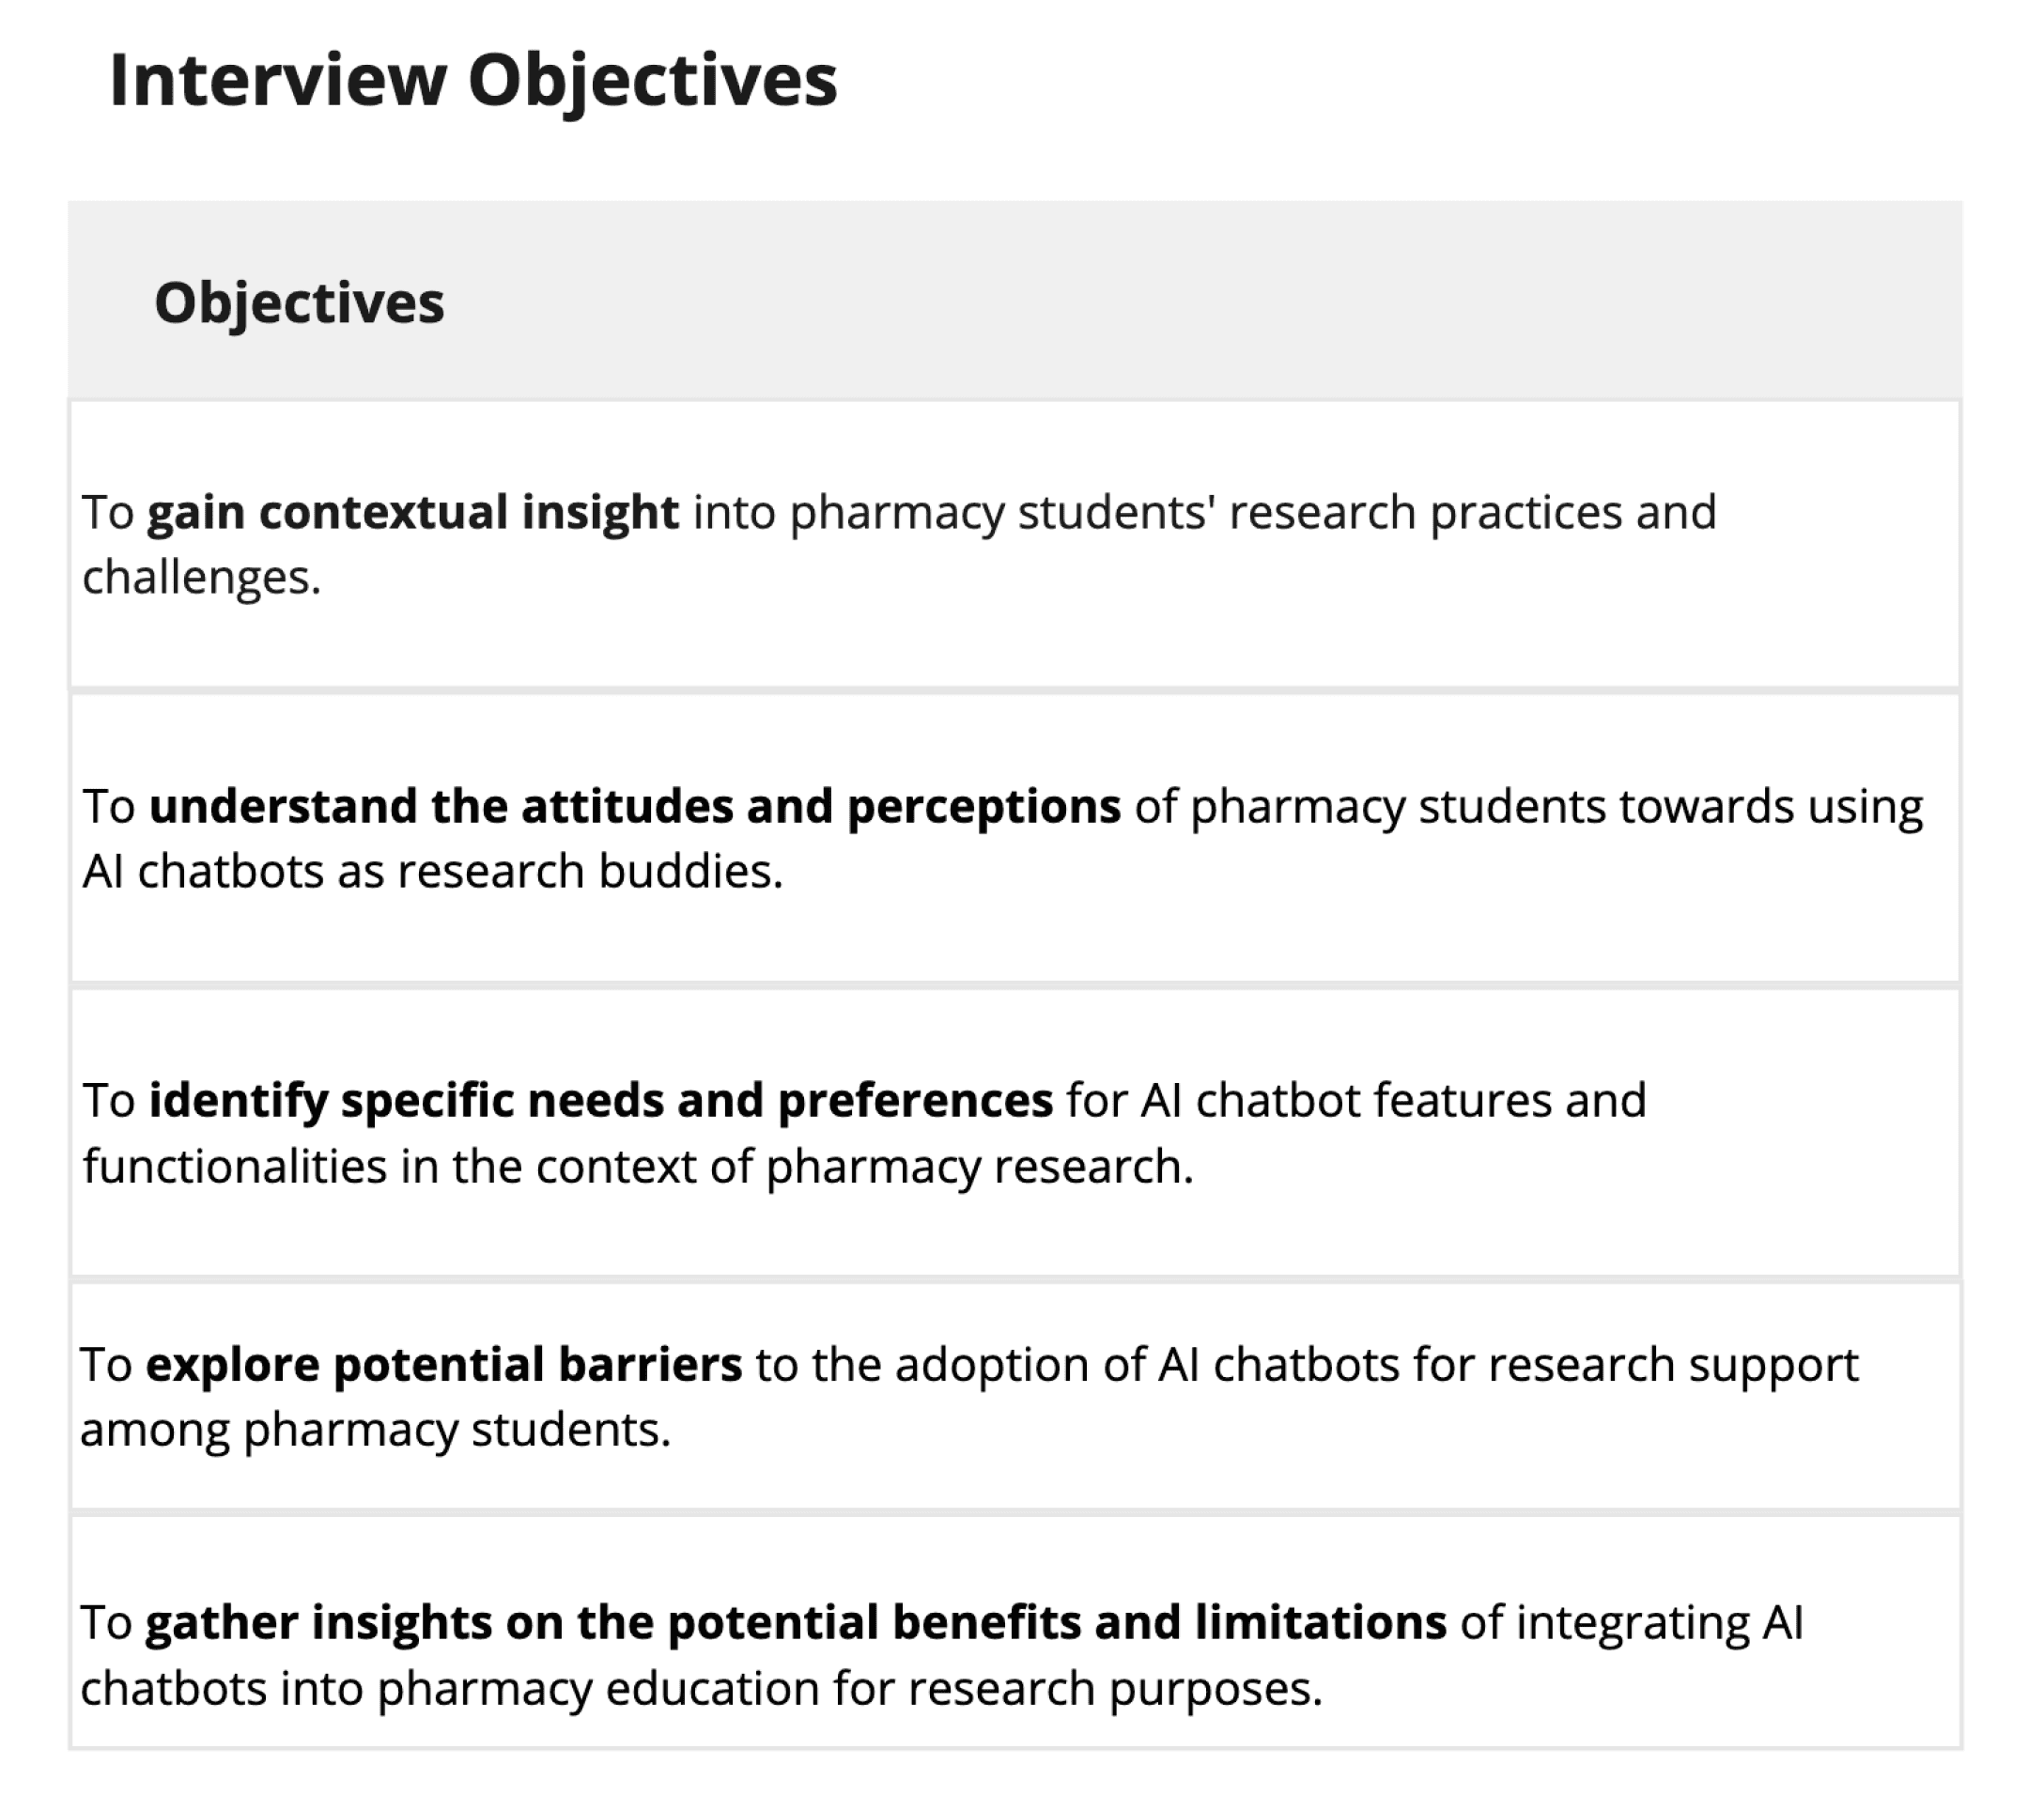Click the word 'challenges.' in first row
Image resolution: width=2044 pixels, height=1811 pixels.
click(x=201, y=578)
